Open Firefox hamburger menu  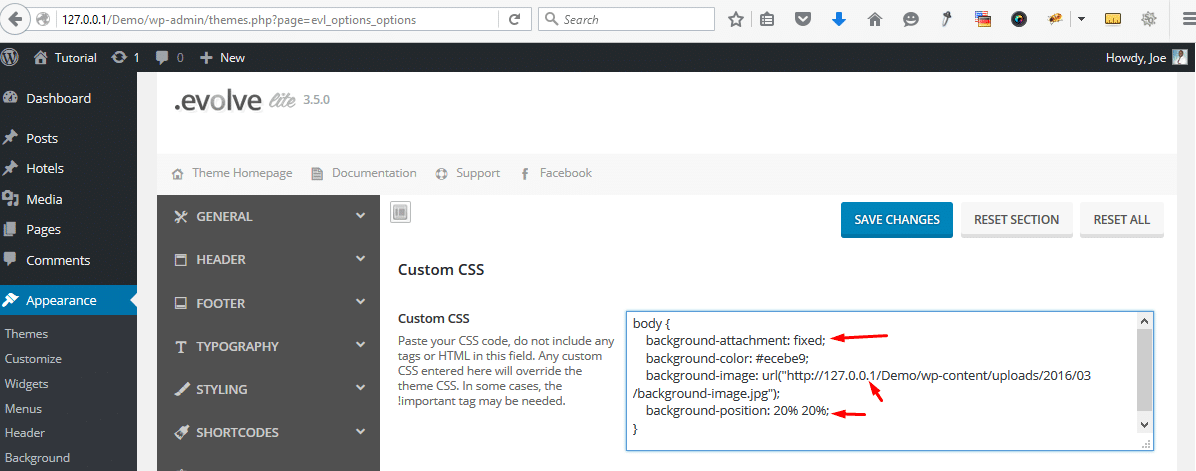click(1183, 20)
